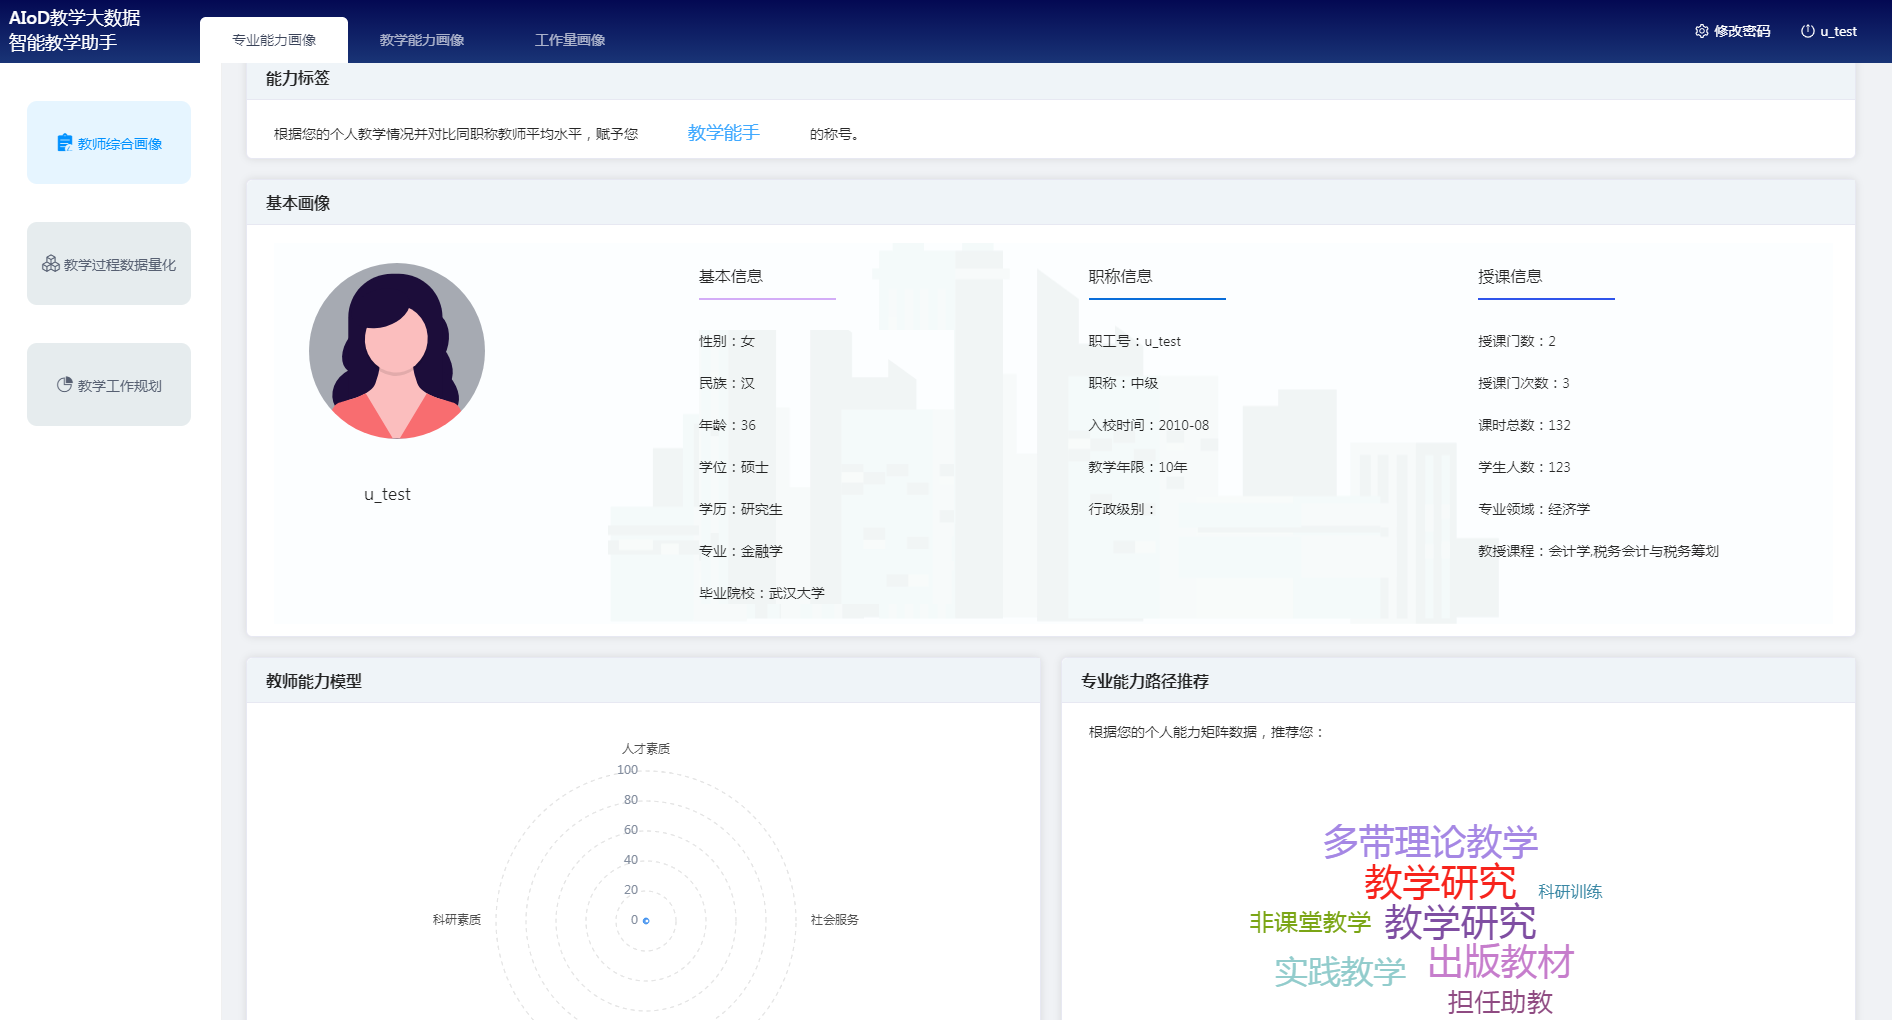Click the red 教学研究 word cloud term
The width and height of the screenshot is (1892, 1020).
tap(1440, 882)
